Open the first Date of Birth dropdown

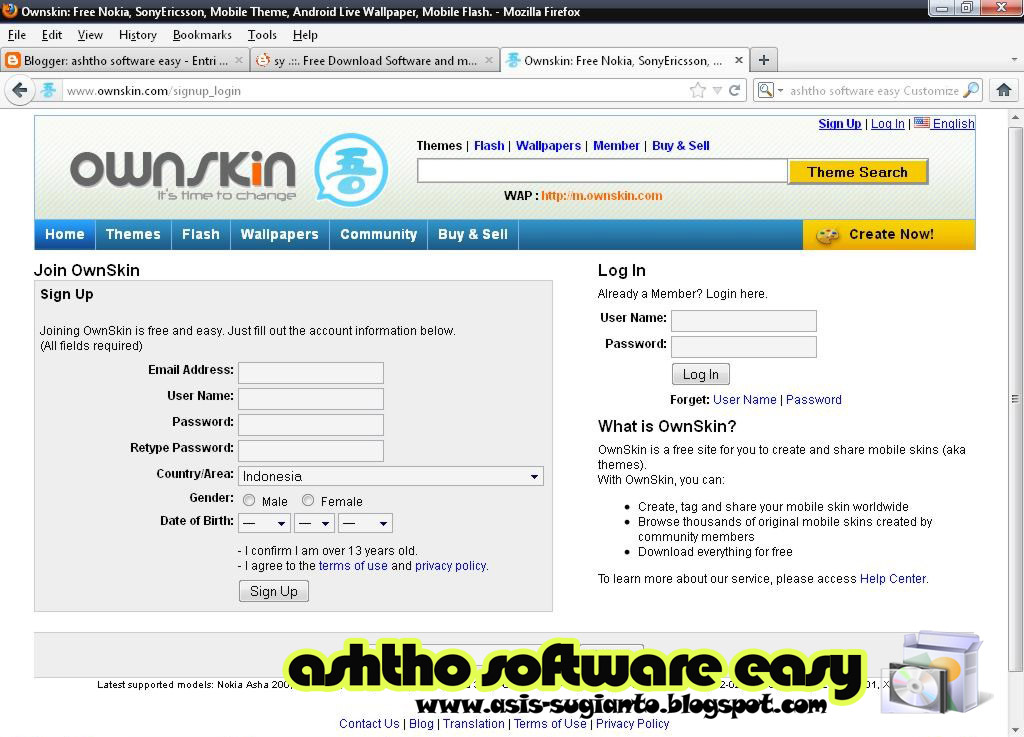point(263,522)
